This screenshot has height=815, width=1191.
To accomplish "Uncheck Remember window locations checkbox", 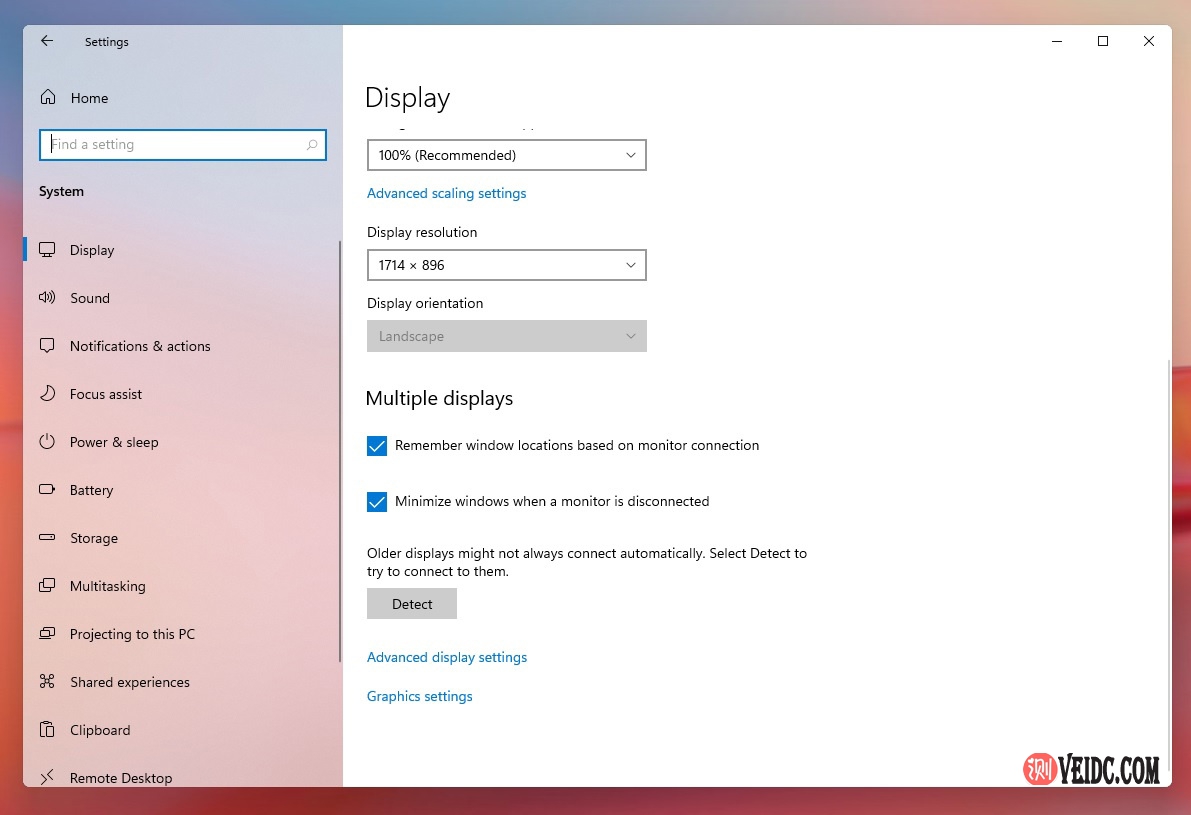I will [377, 446].
